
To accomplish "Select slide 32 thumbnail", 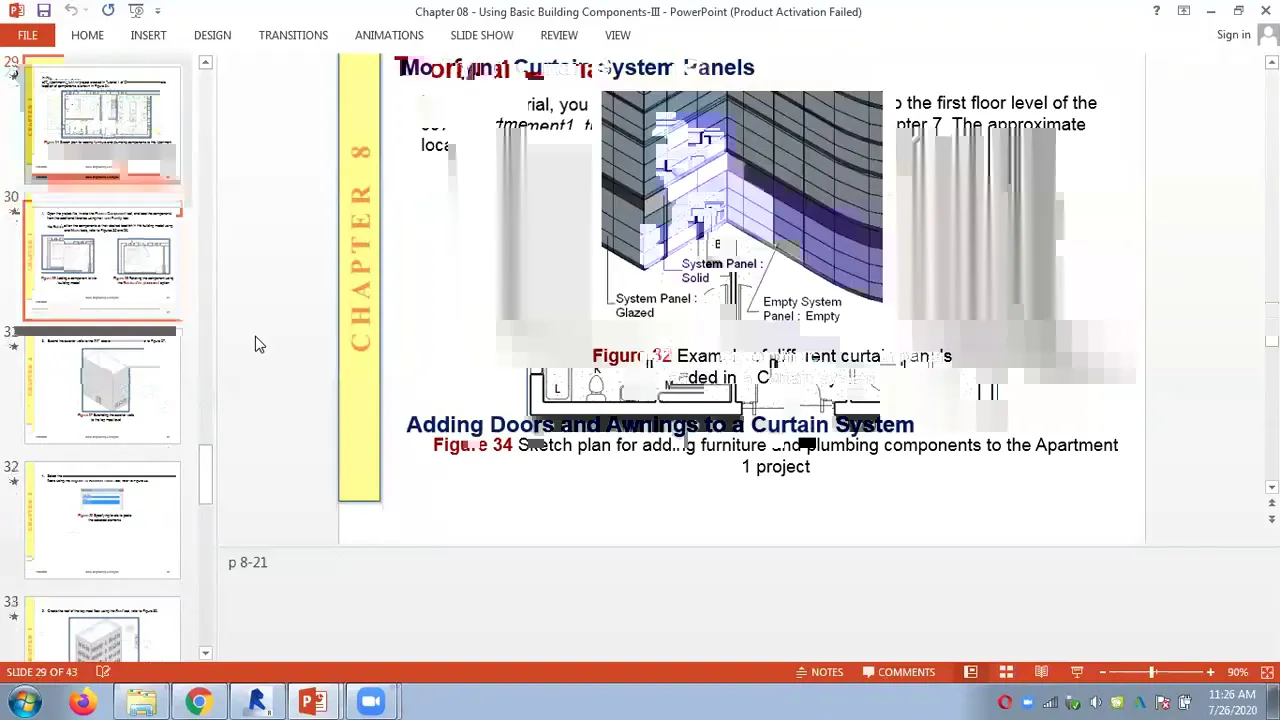I will [102, 520].
